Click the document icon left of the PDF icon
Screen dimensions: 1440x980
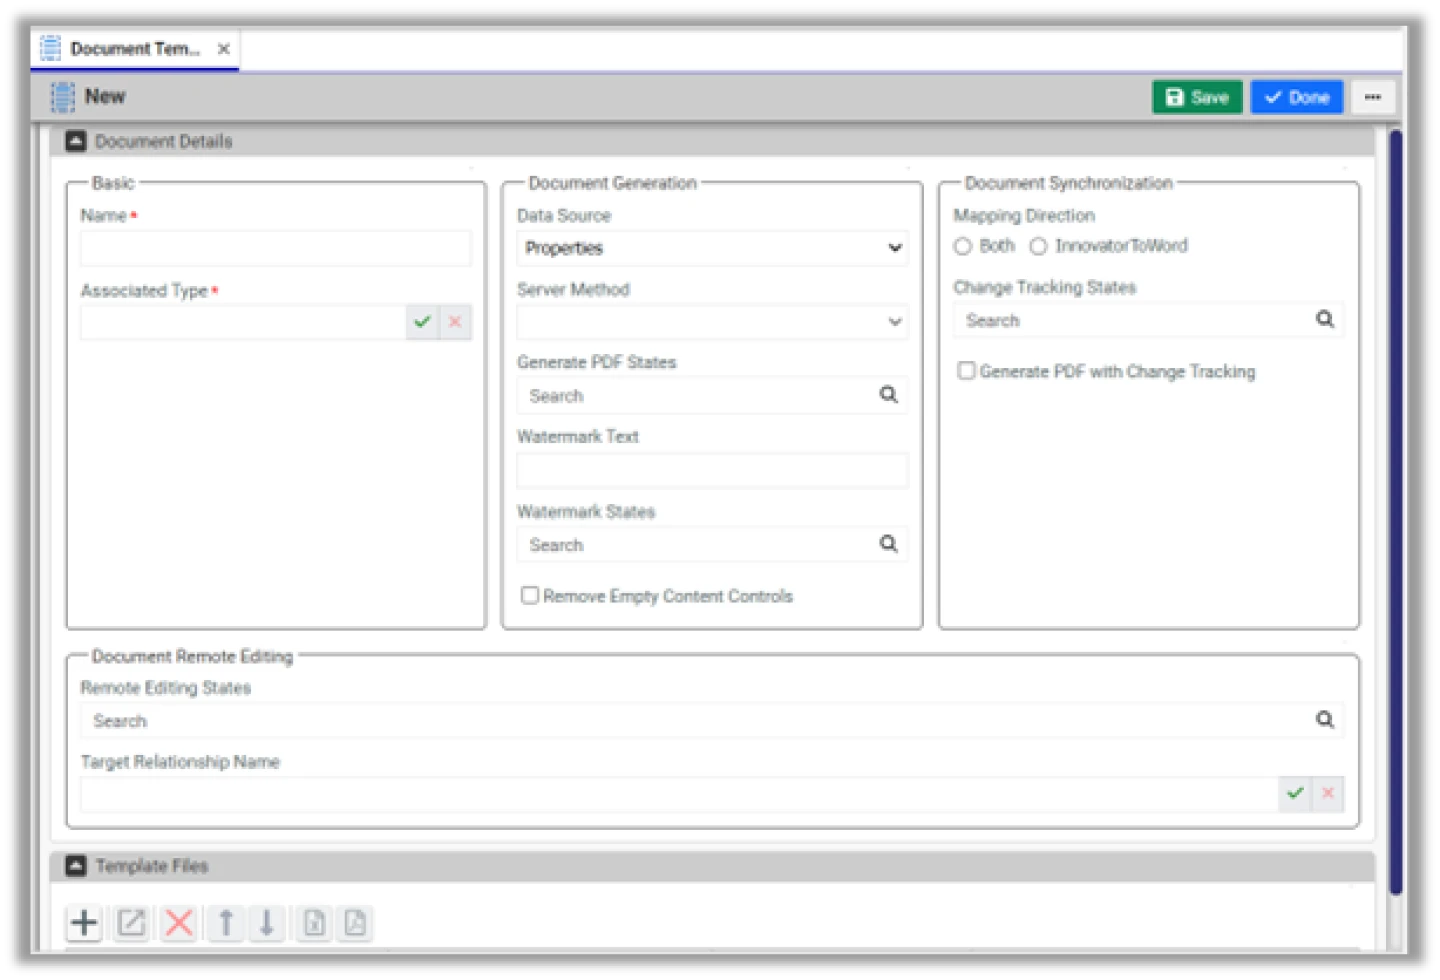(314, 922)
